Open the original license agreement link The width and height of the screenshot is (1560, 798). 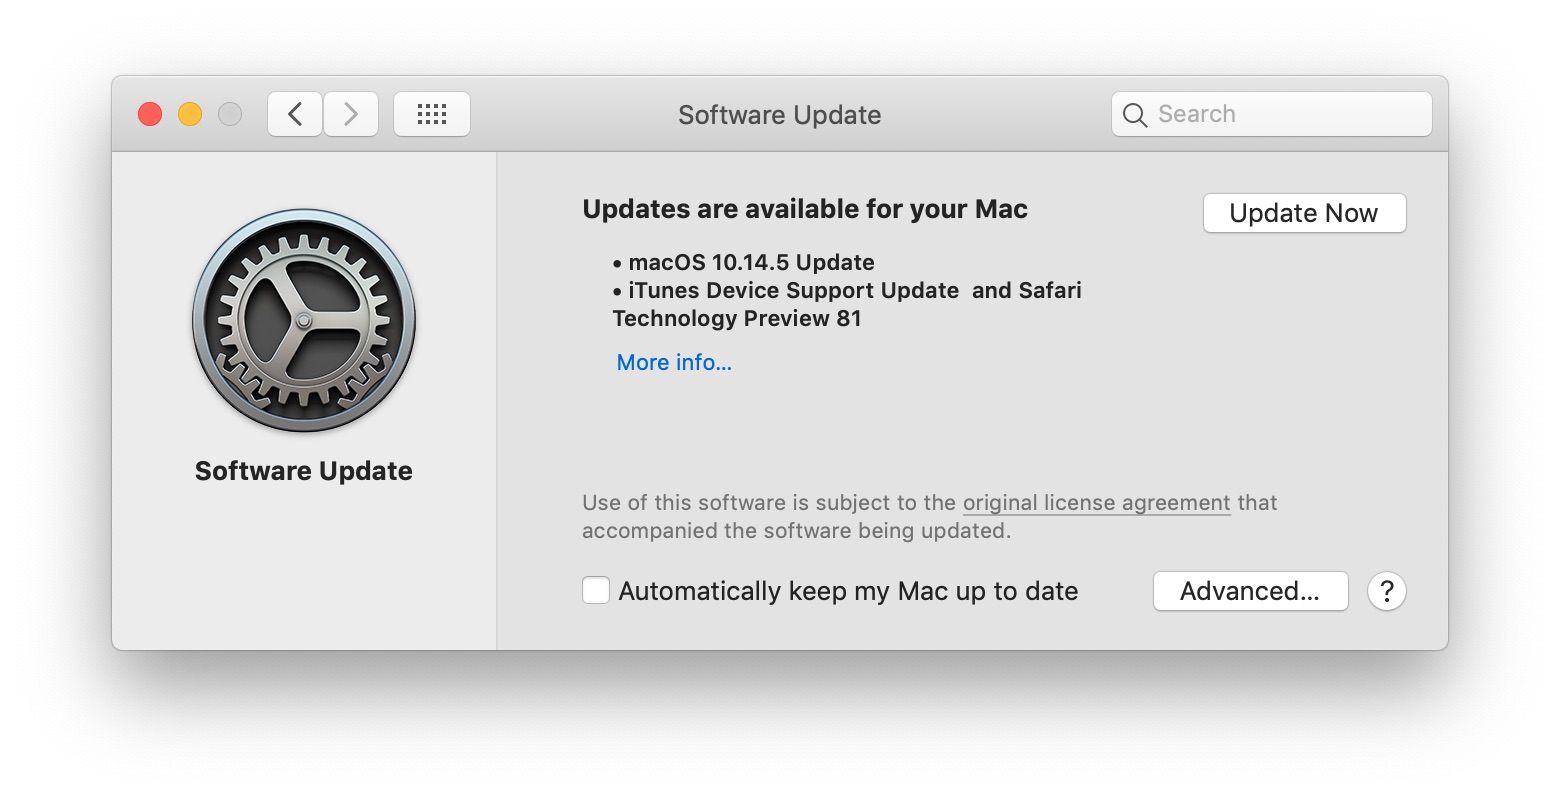click(1096, 503)
